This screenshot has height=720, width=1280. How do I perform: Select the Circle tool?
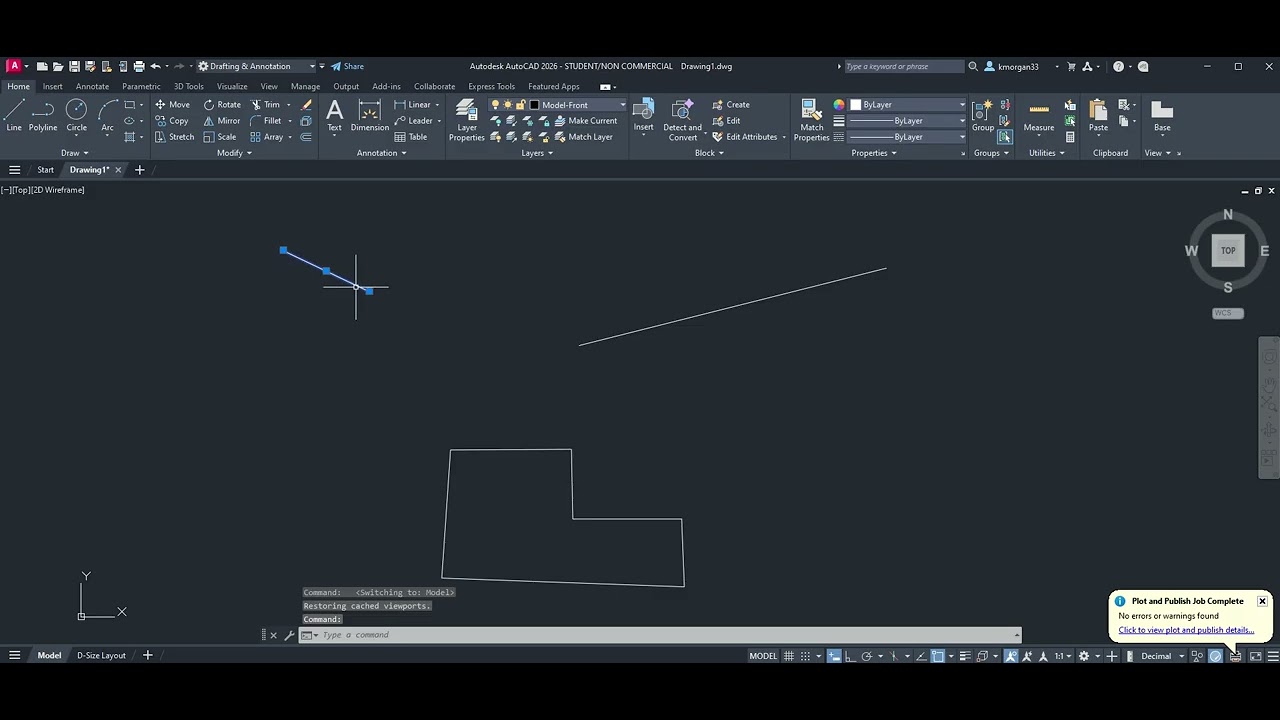pyautogui.click(x=77, y=115)
